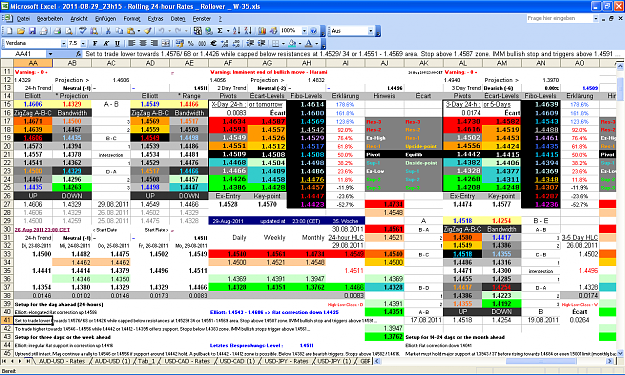Open the Bearbeiten menu
The image size is (625, 375).
tap(50, 18)
